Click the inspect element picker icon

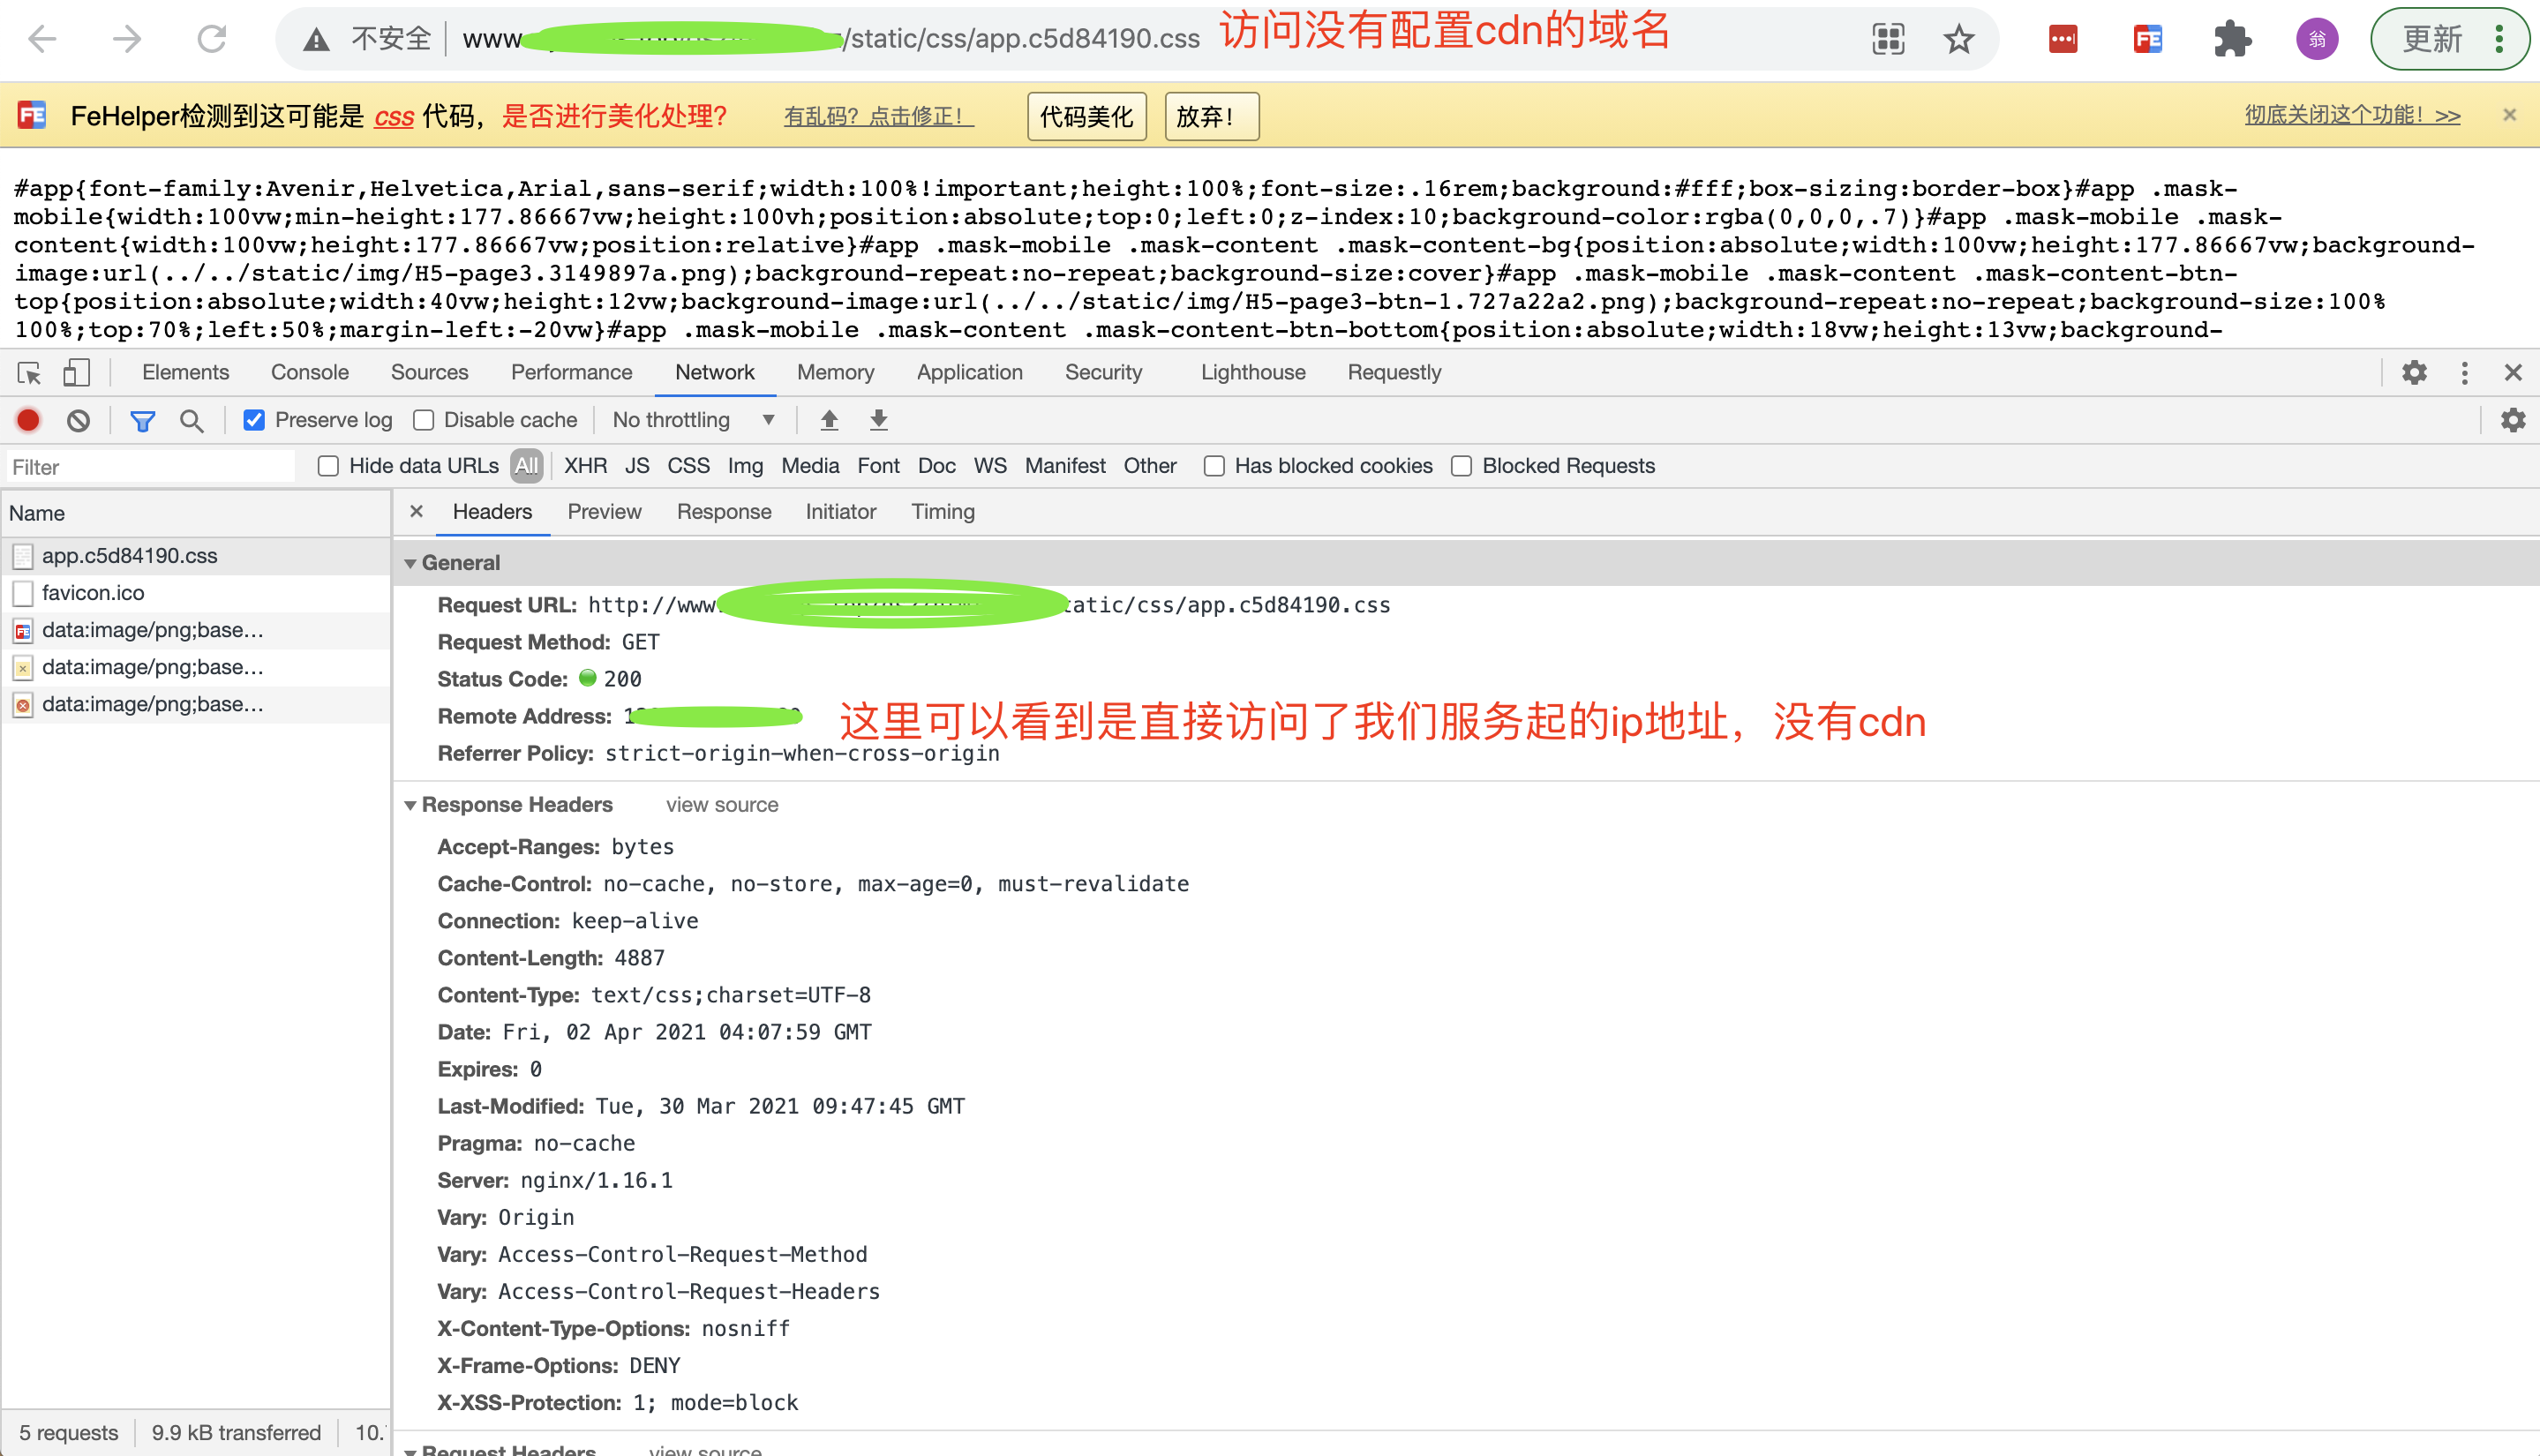29,373
